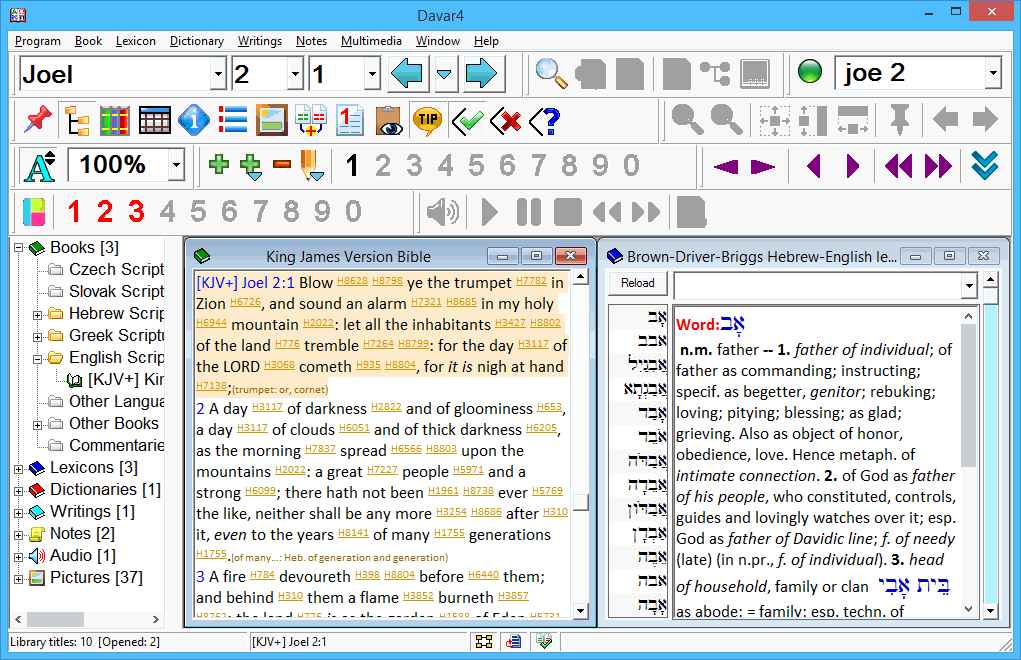1021x660 pixels.
Task: Click Strong's number H3068 link
Action: click(x=279, y=365)
